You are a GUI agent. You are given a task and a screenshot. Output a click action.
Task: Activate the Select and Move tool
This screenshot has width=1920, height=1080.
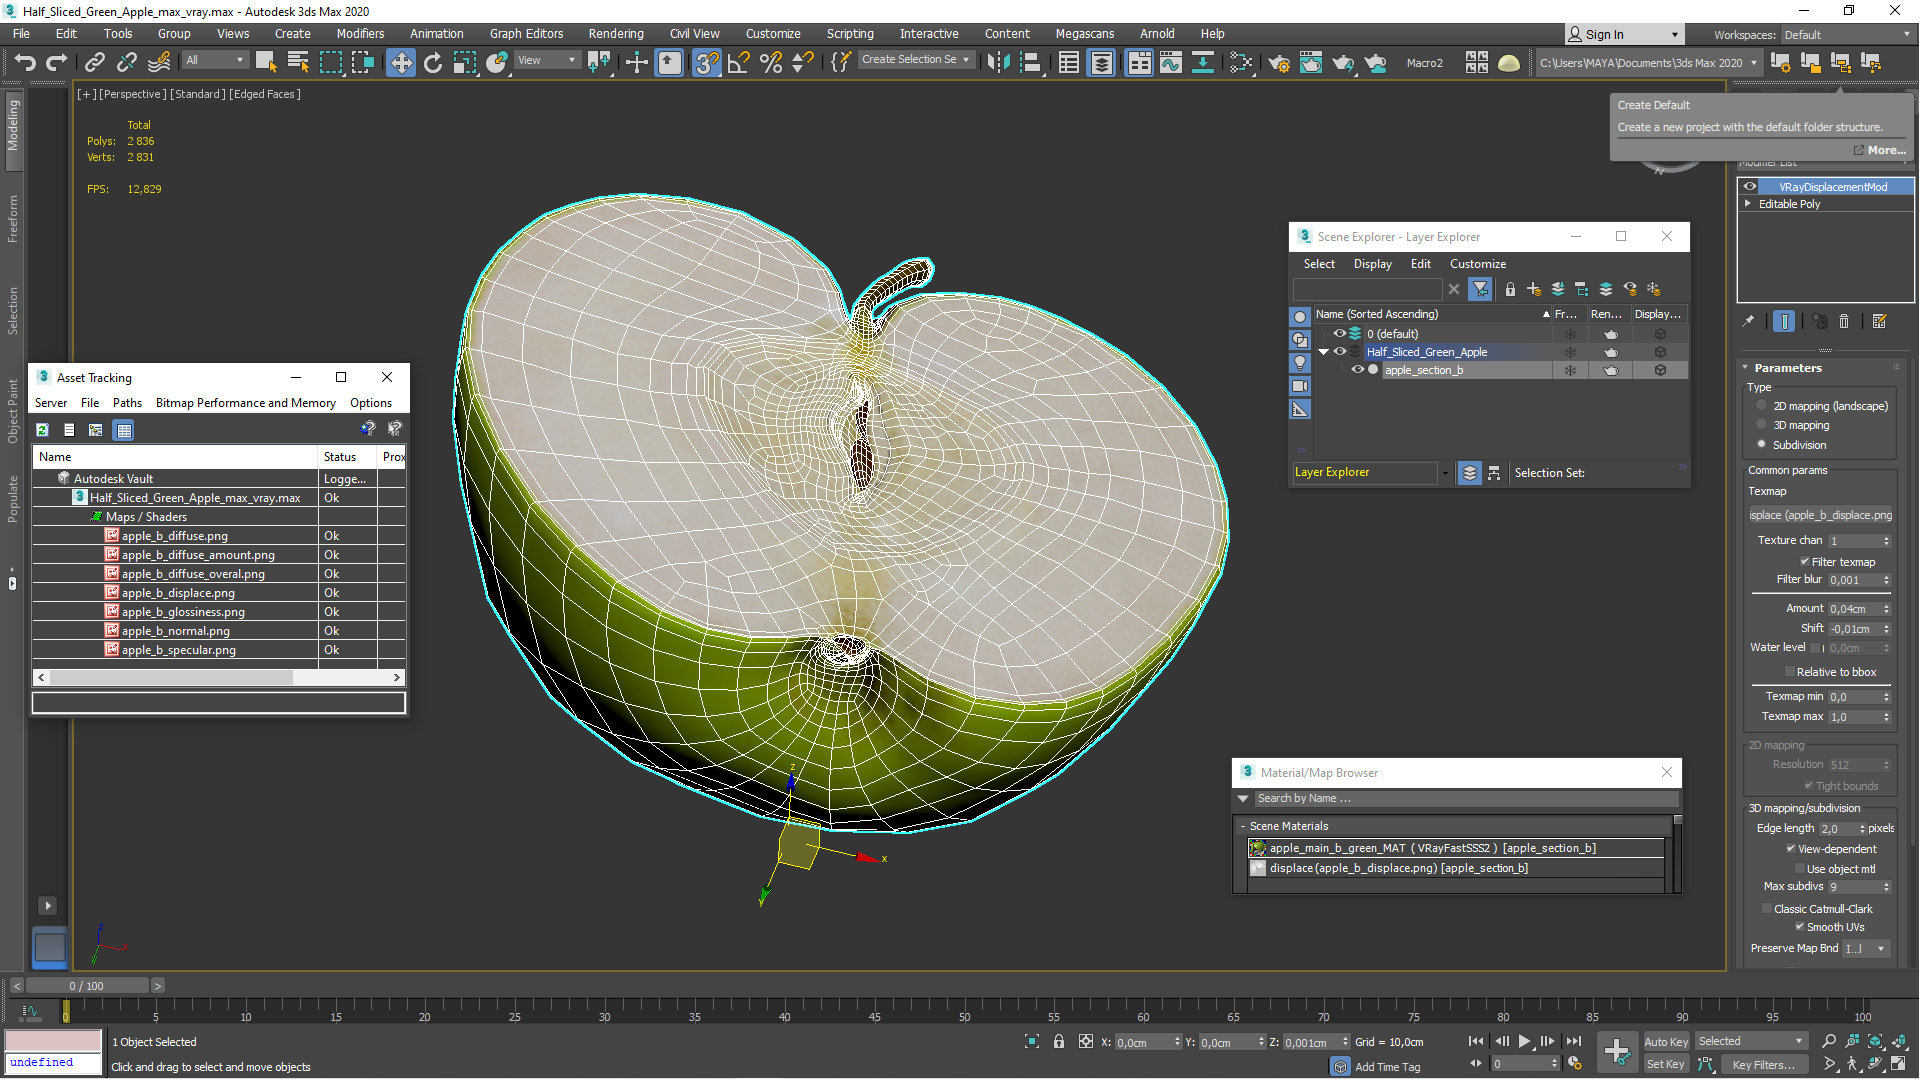[x=401, y=63]
